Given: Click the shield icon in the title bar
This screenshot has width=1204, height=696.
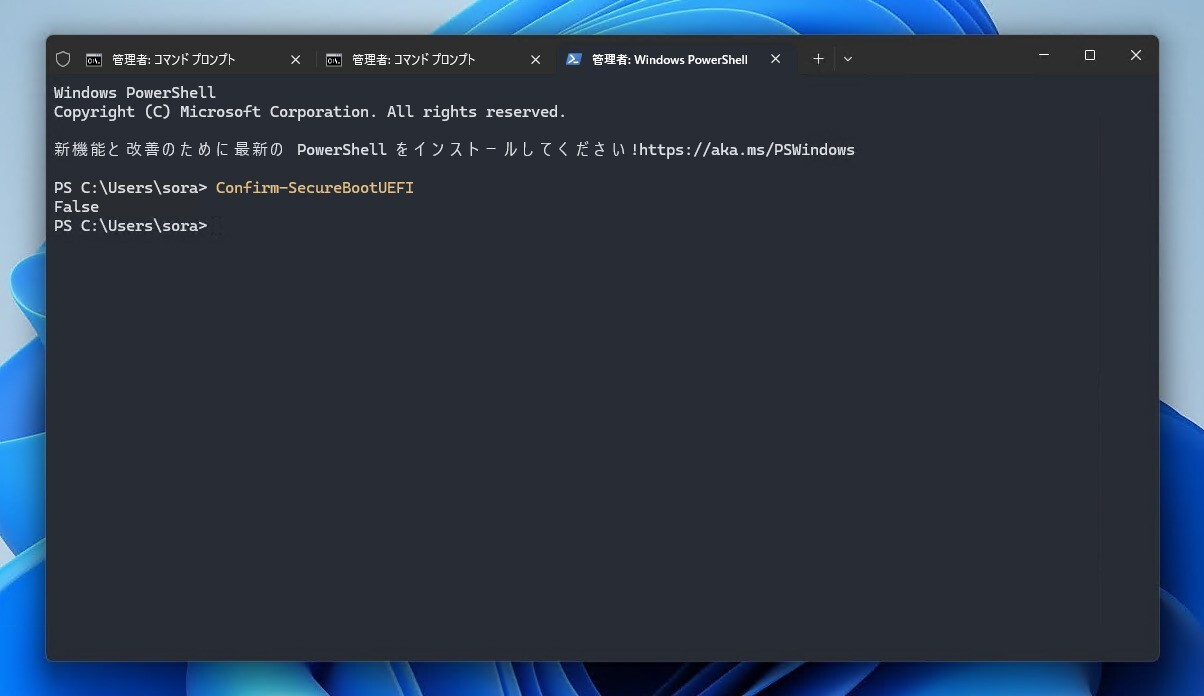Looking at the screenshot, I should [63, 59].
